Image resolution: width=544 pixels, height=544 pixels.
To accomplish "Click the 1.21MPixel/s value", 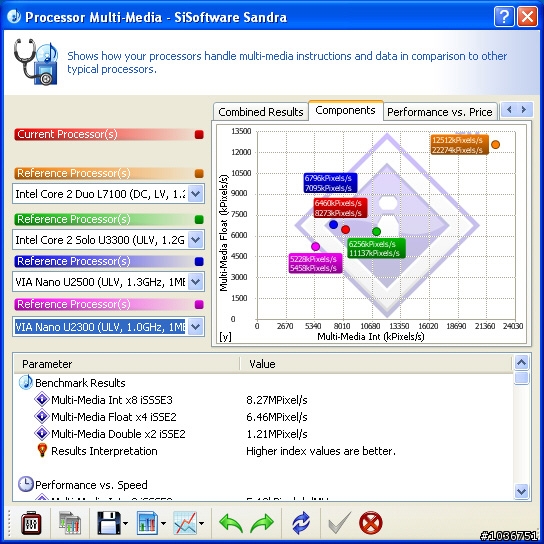I will pos(277,434).
